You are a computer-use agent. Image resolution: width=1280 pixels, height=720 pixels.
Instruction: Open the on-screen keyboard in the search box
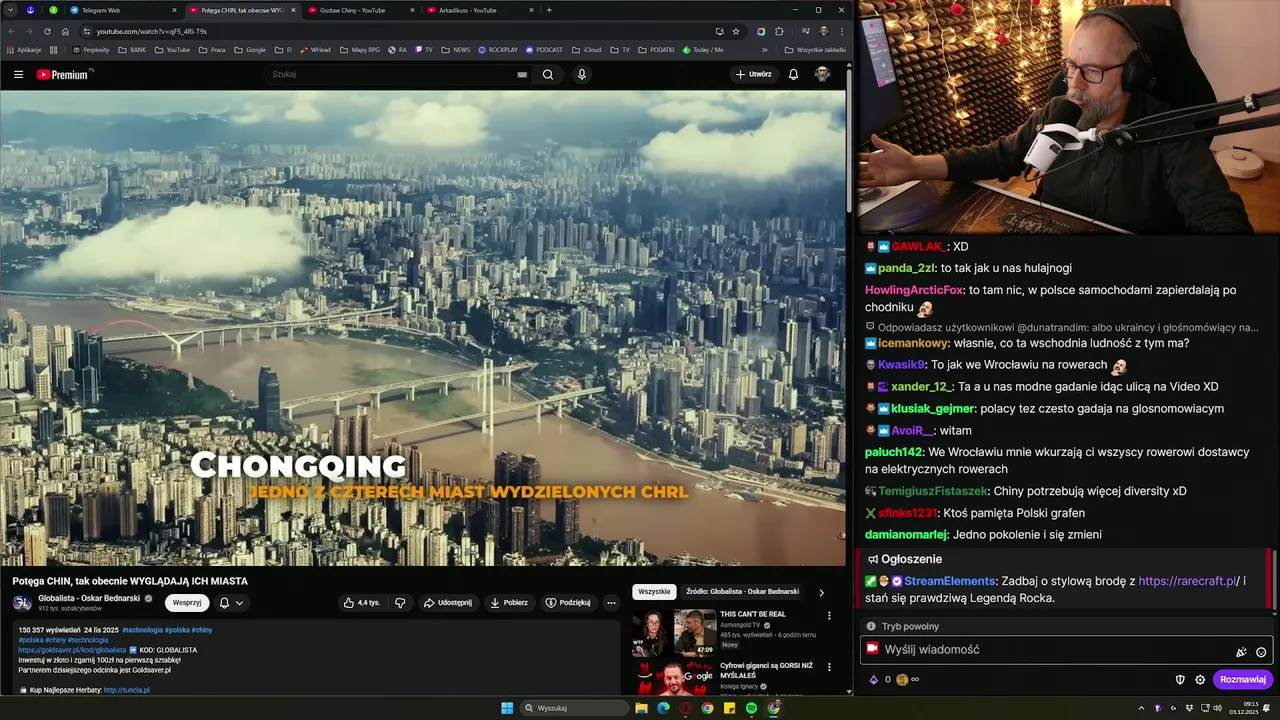pyautogui.click(x=522, y=74)
